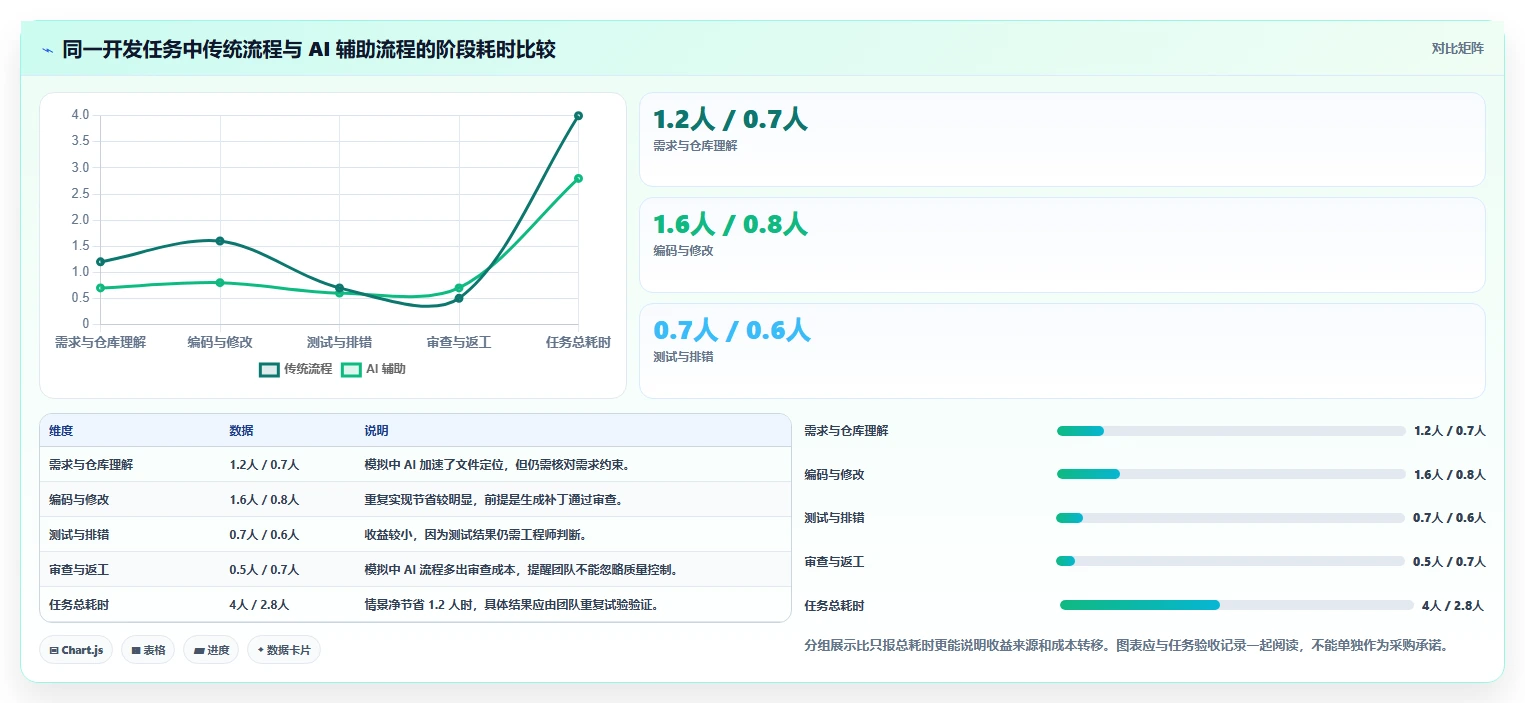Click the main title about 阶段耗时比较
1525x703 pixels.
(x=309, y=49)
